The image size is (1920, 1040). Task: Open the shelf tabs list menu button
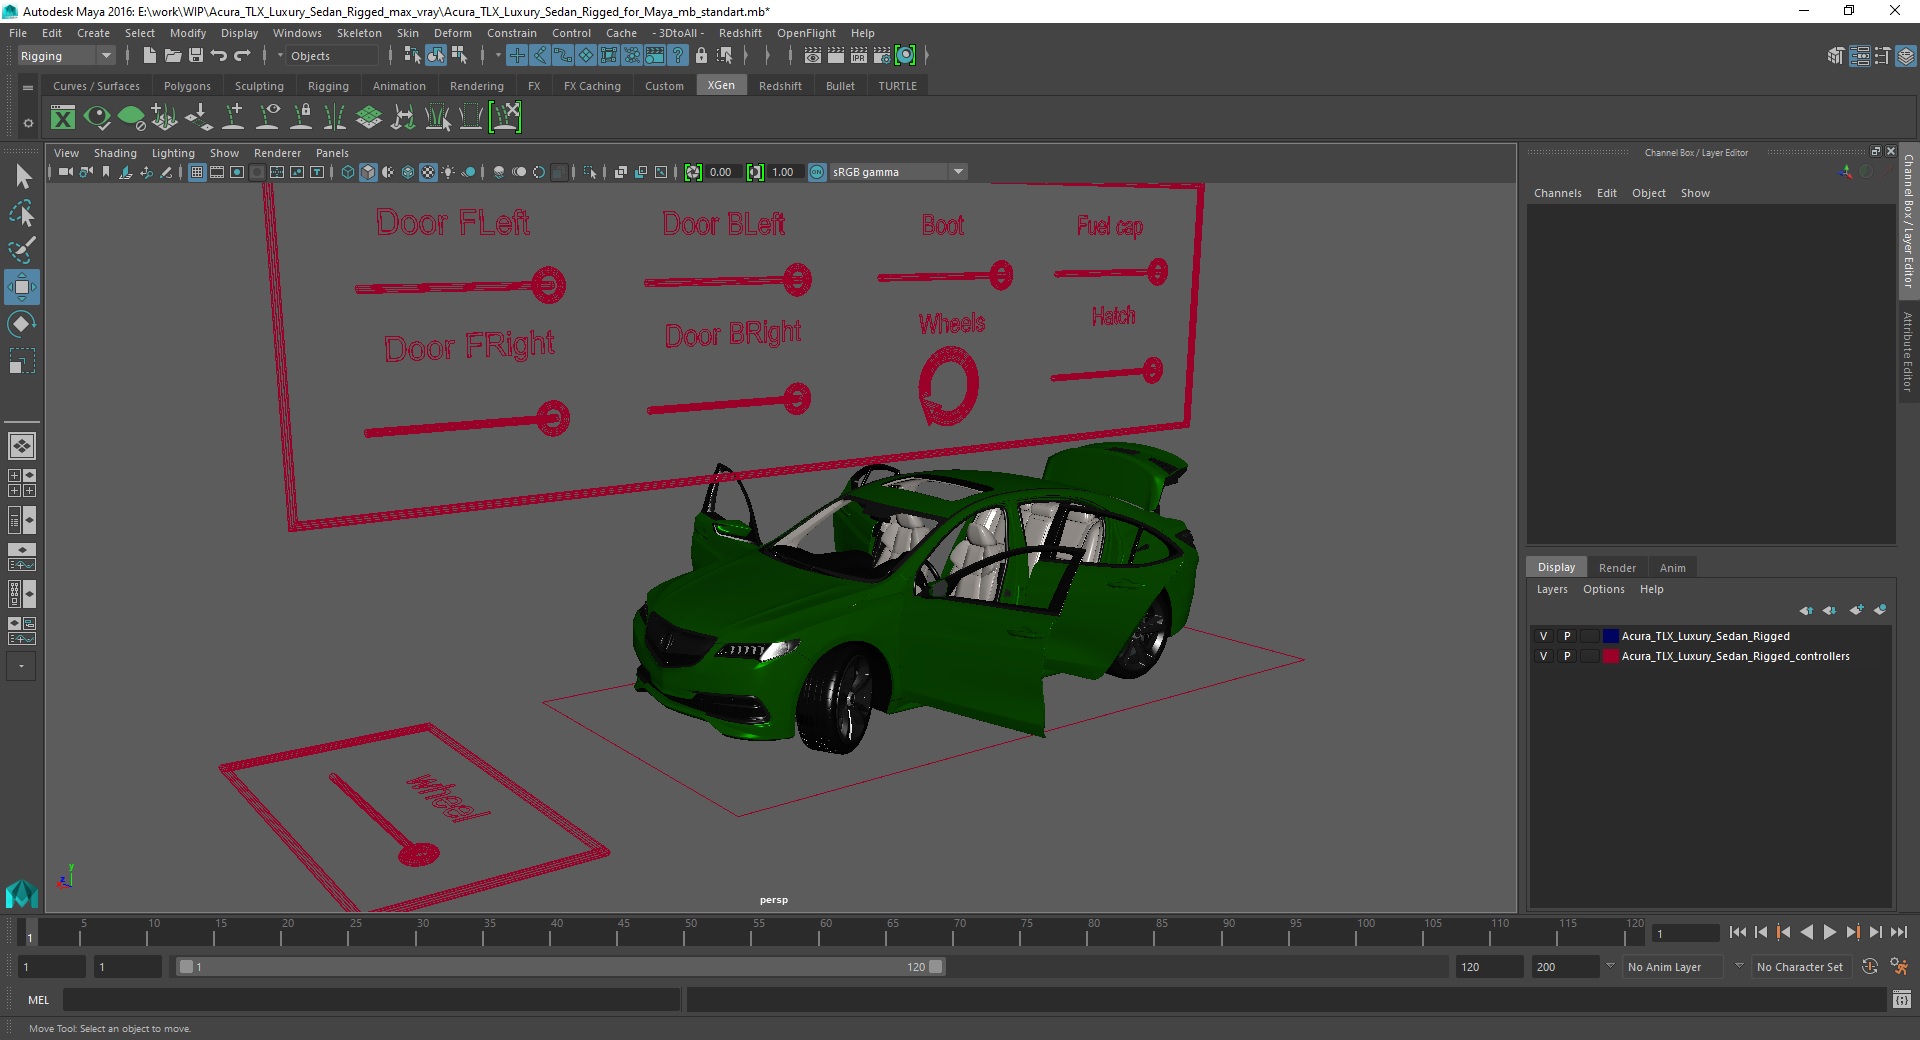click(28, 88)
